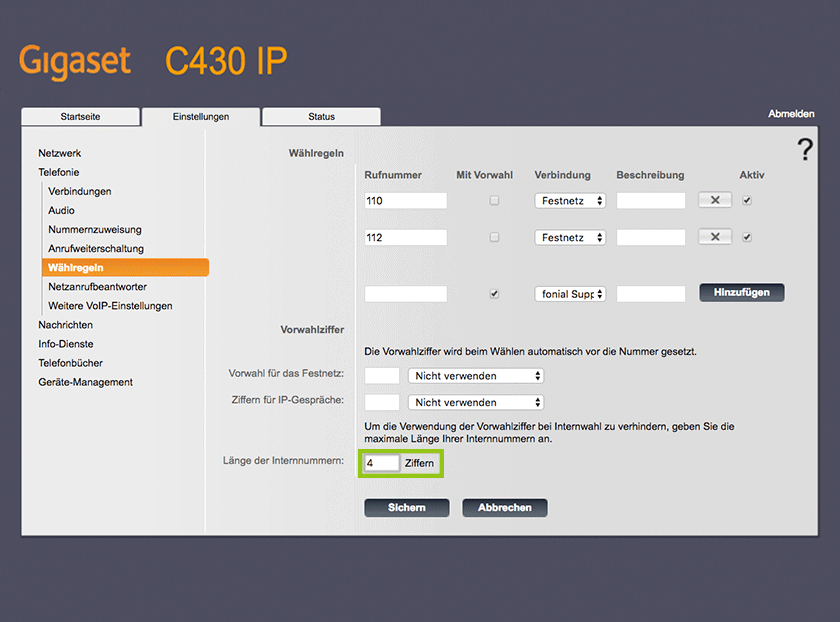This screenshot has height=622, width=840.
Task: Expand Vorwahl für das Festnetz usage dropdown
Action: (475, 376)
